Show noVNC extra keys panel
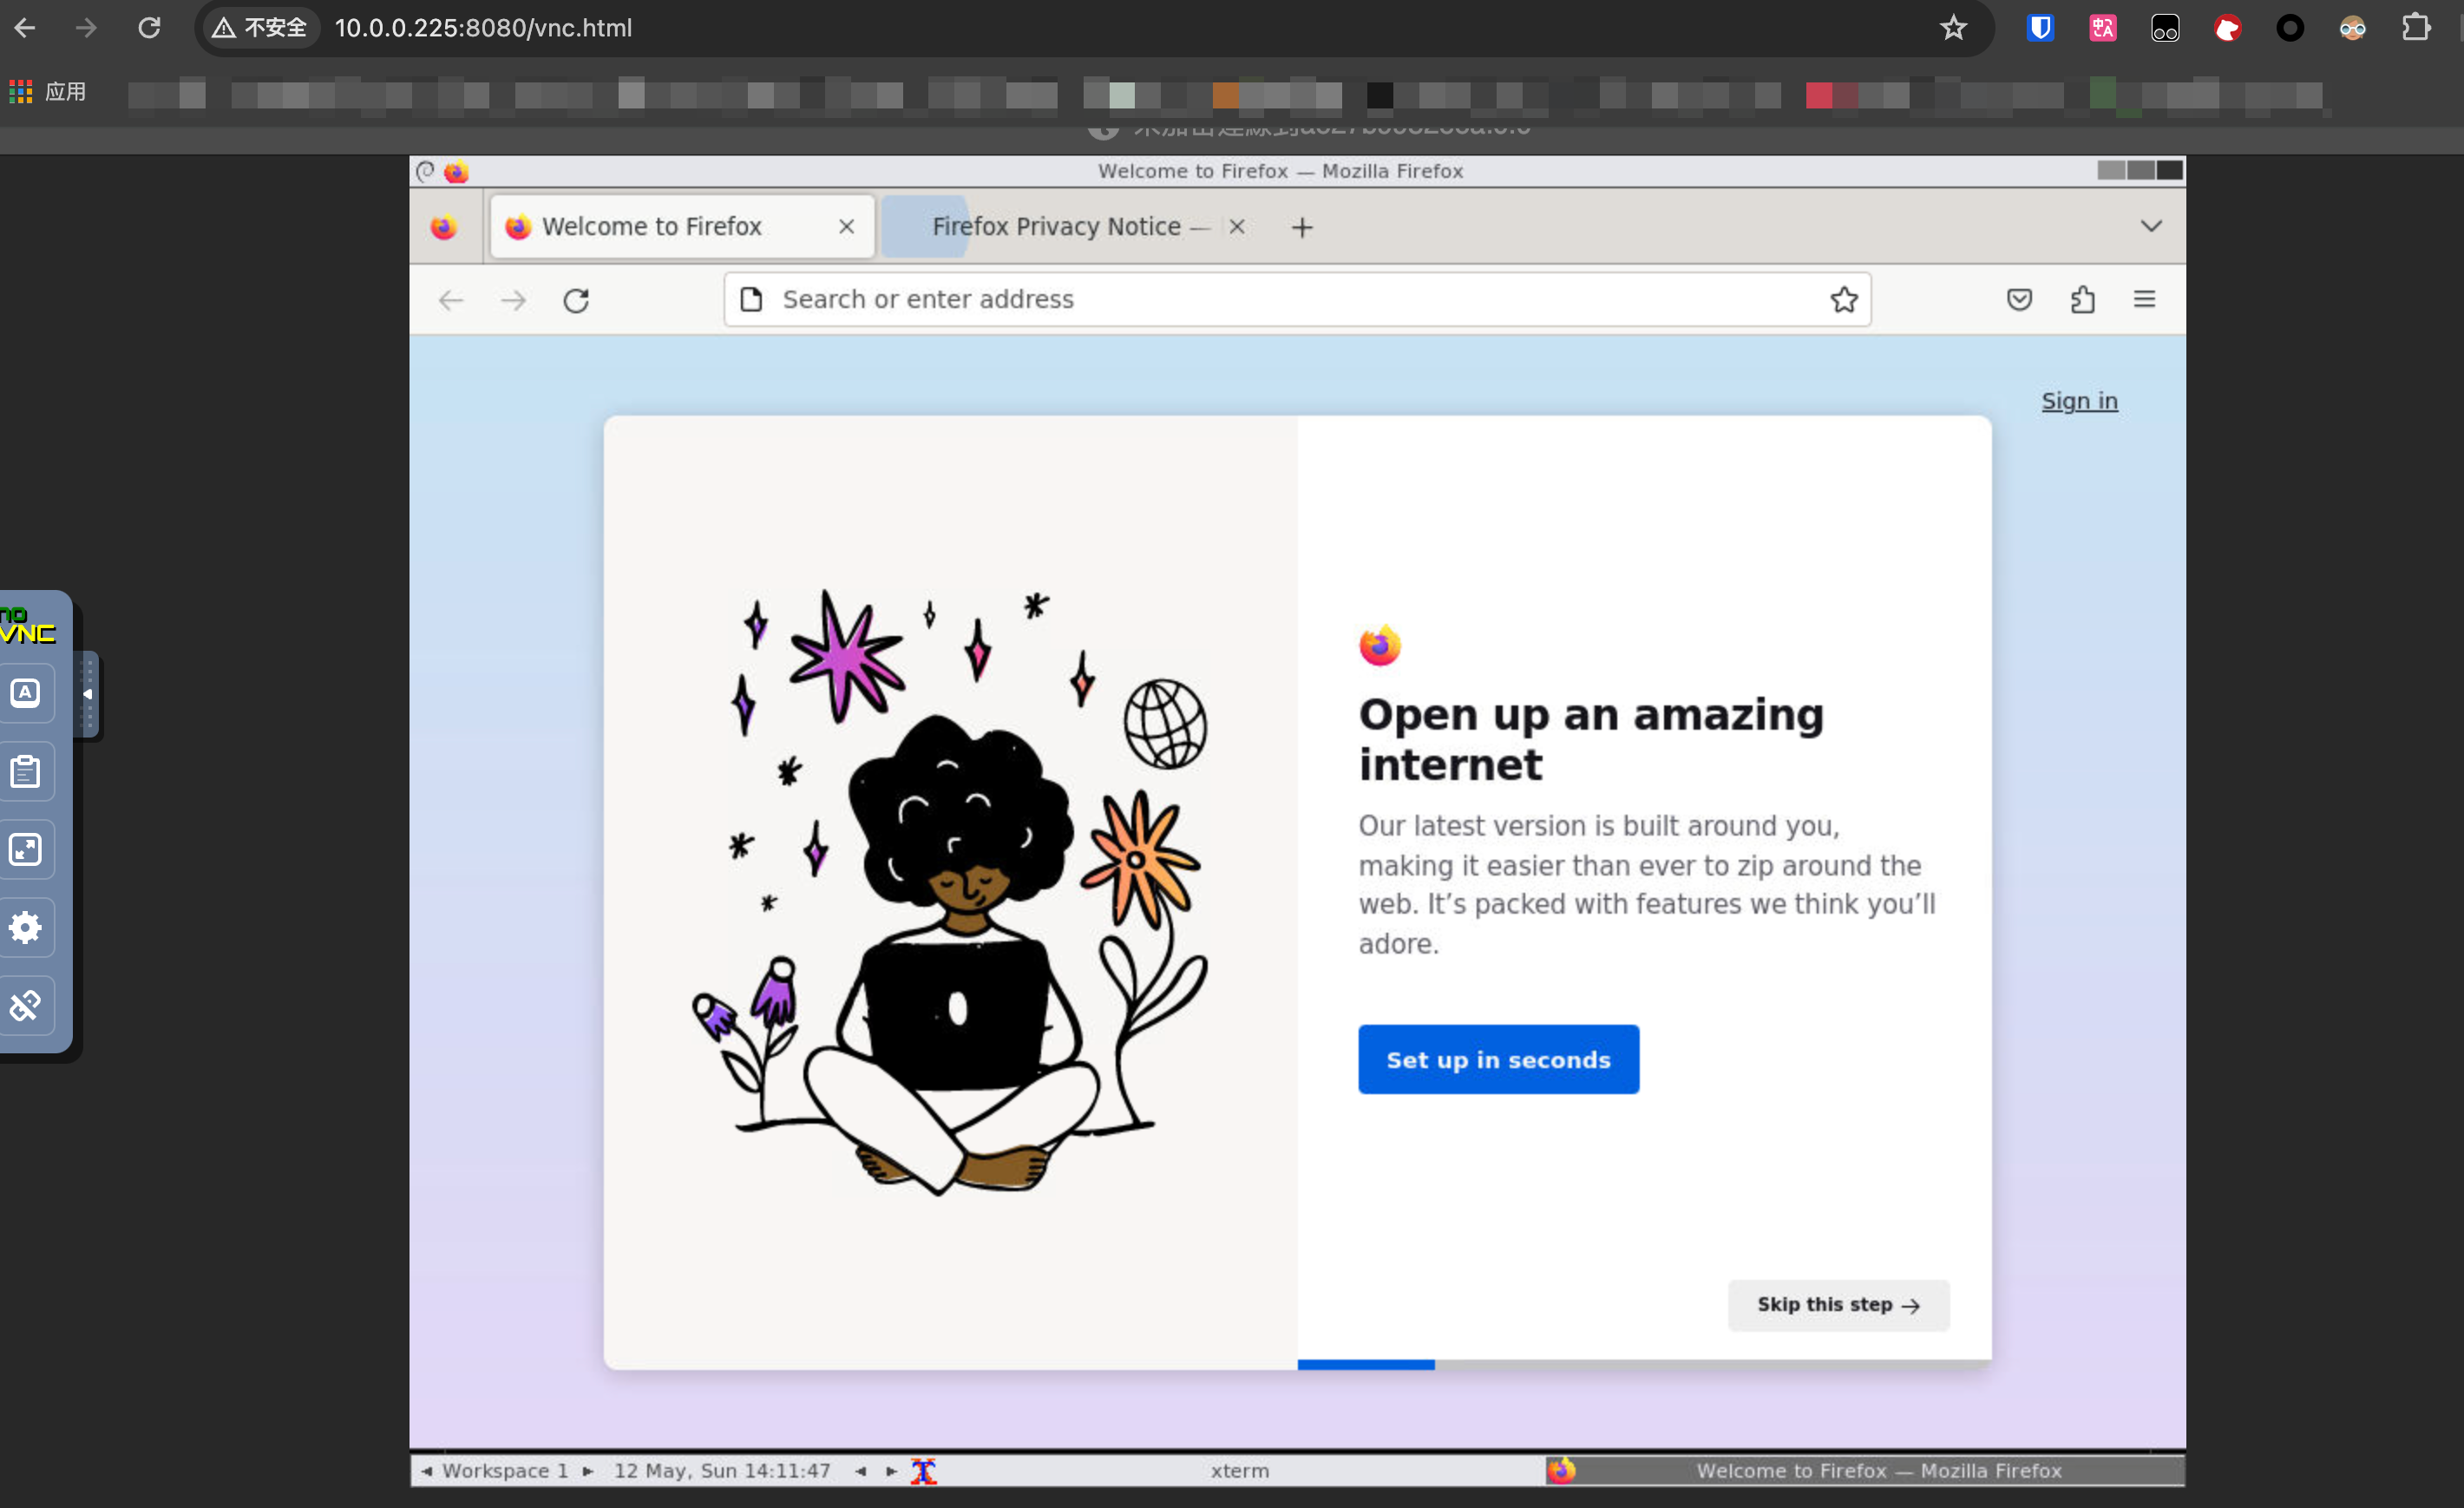 pos(25,693)
